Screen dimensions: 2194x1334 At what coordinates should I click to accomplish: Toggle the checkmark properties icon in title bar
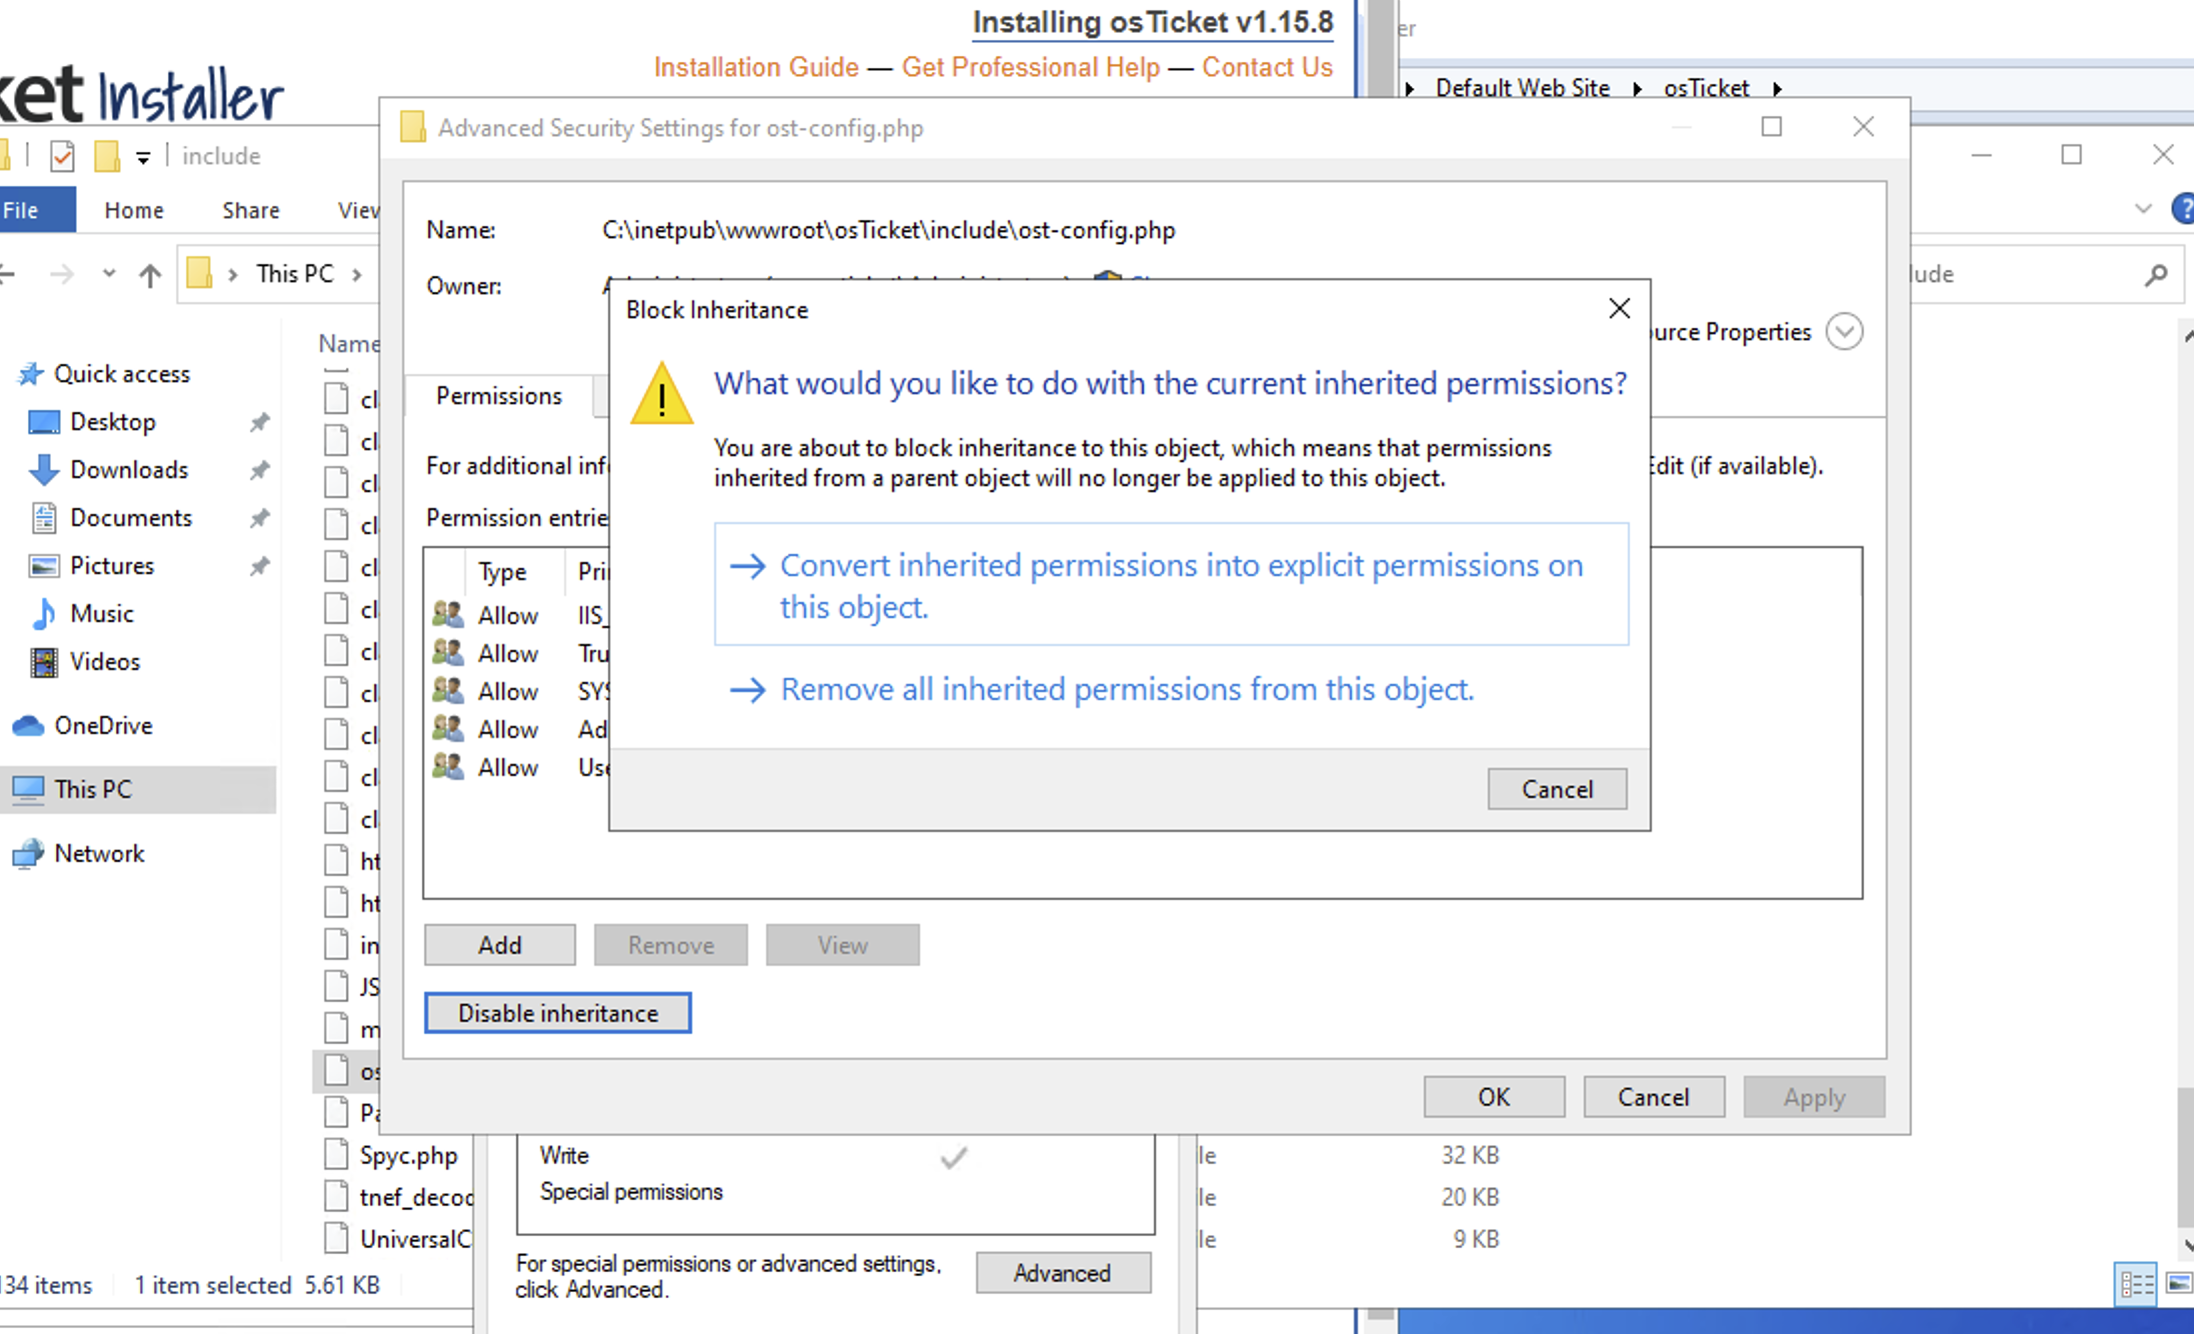pos(62,156)
